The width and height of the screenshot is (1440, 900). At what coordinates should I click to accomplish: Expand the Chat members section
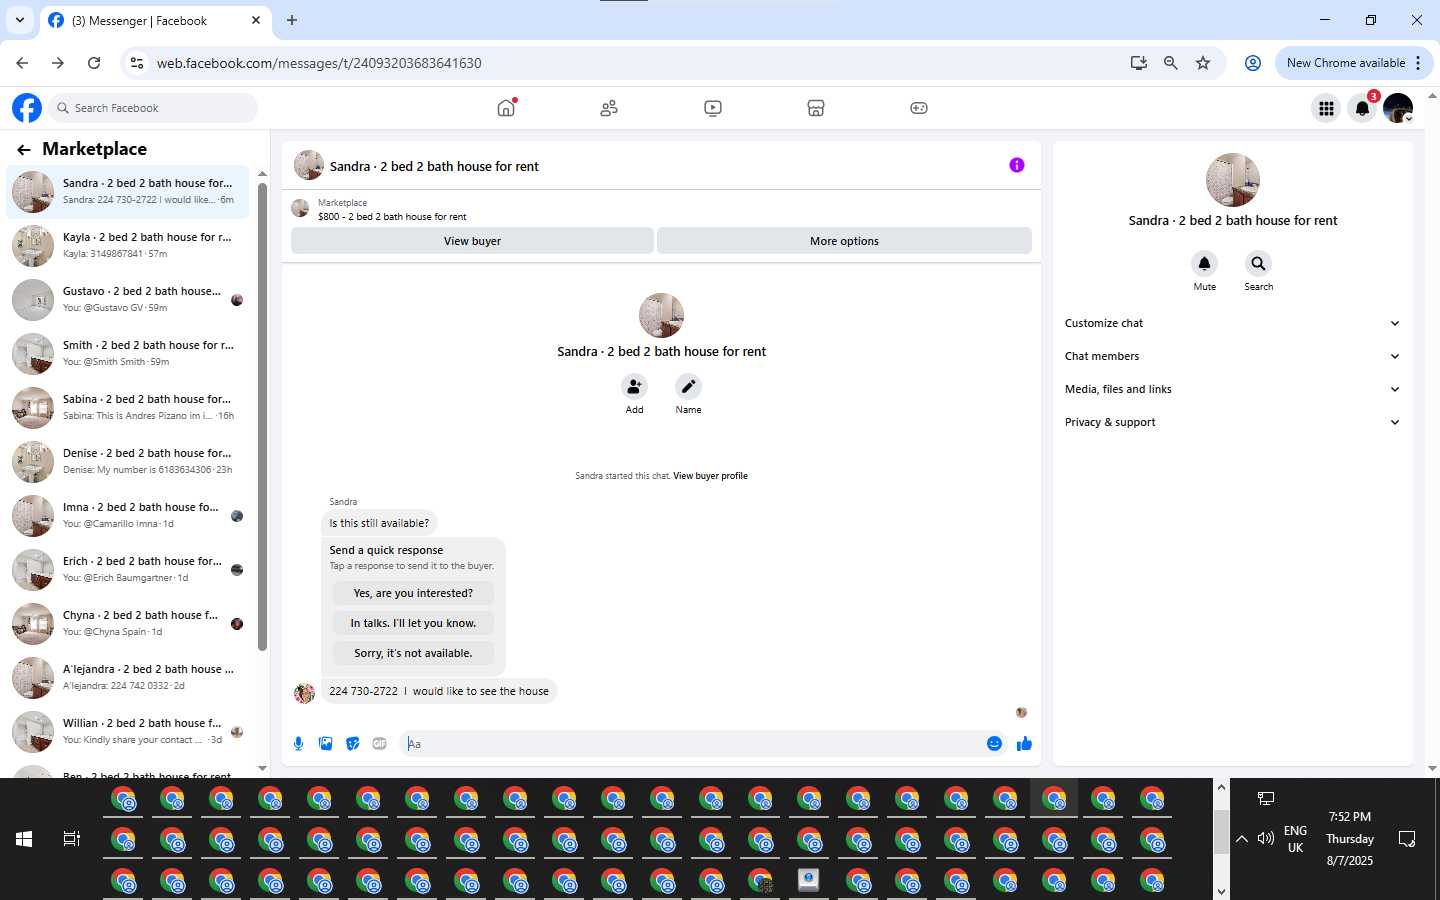click(1232, 356)
